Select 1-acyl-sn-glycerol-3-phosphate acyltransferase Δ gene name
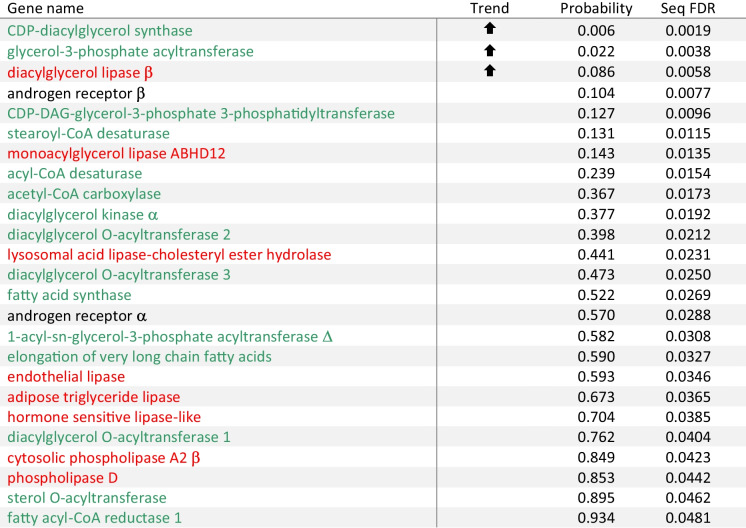746x528 pixels. click(170, 337)
